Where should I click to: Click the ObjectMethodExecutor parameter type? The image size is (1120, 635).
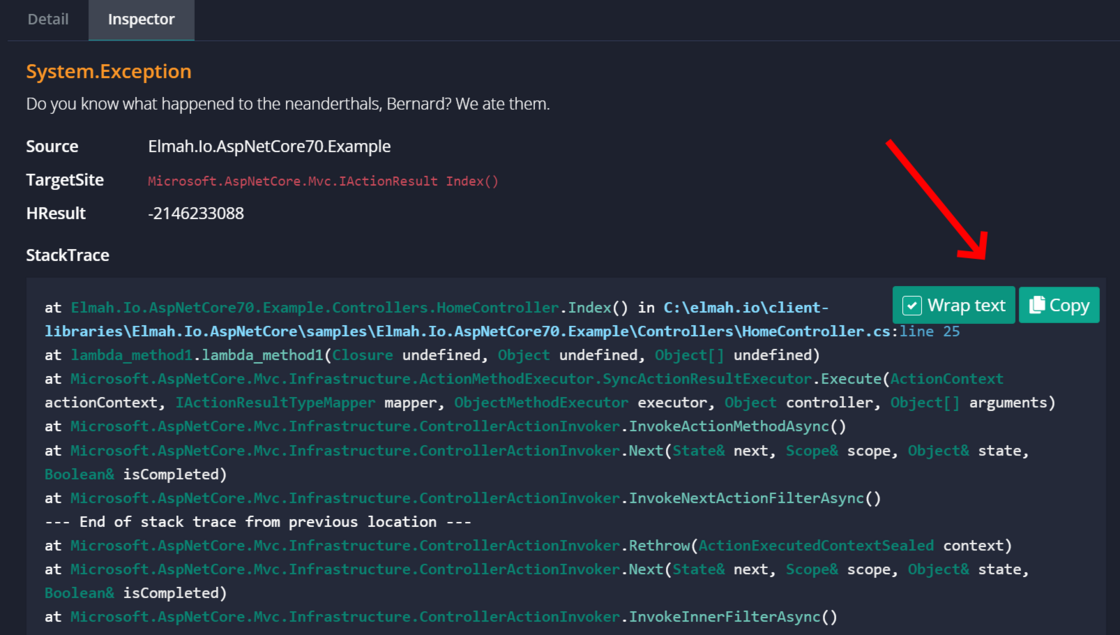pyautogui.click(x=541, y=403)
